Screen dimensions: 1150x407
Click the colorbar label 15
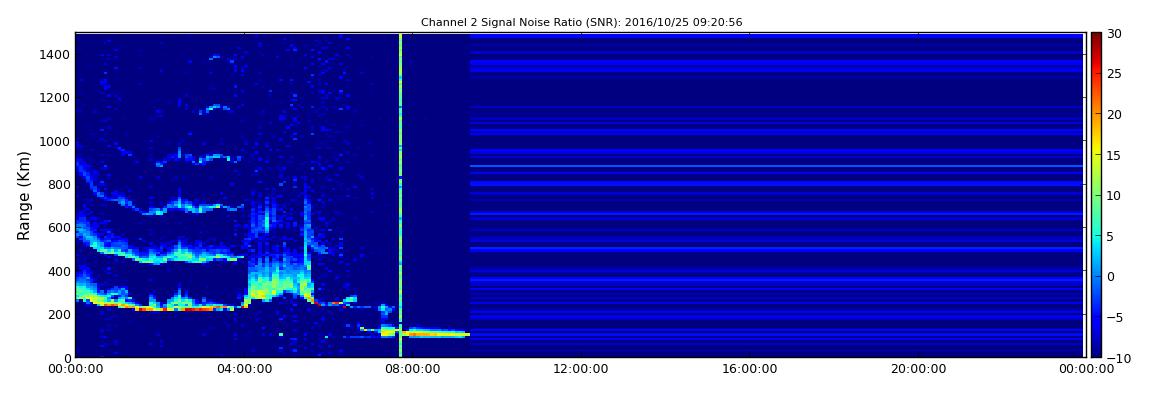pos(1115,155)
